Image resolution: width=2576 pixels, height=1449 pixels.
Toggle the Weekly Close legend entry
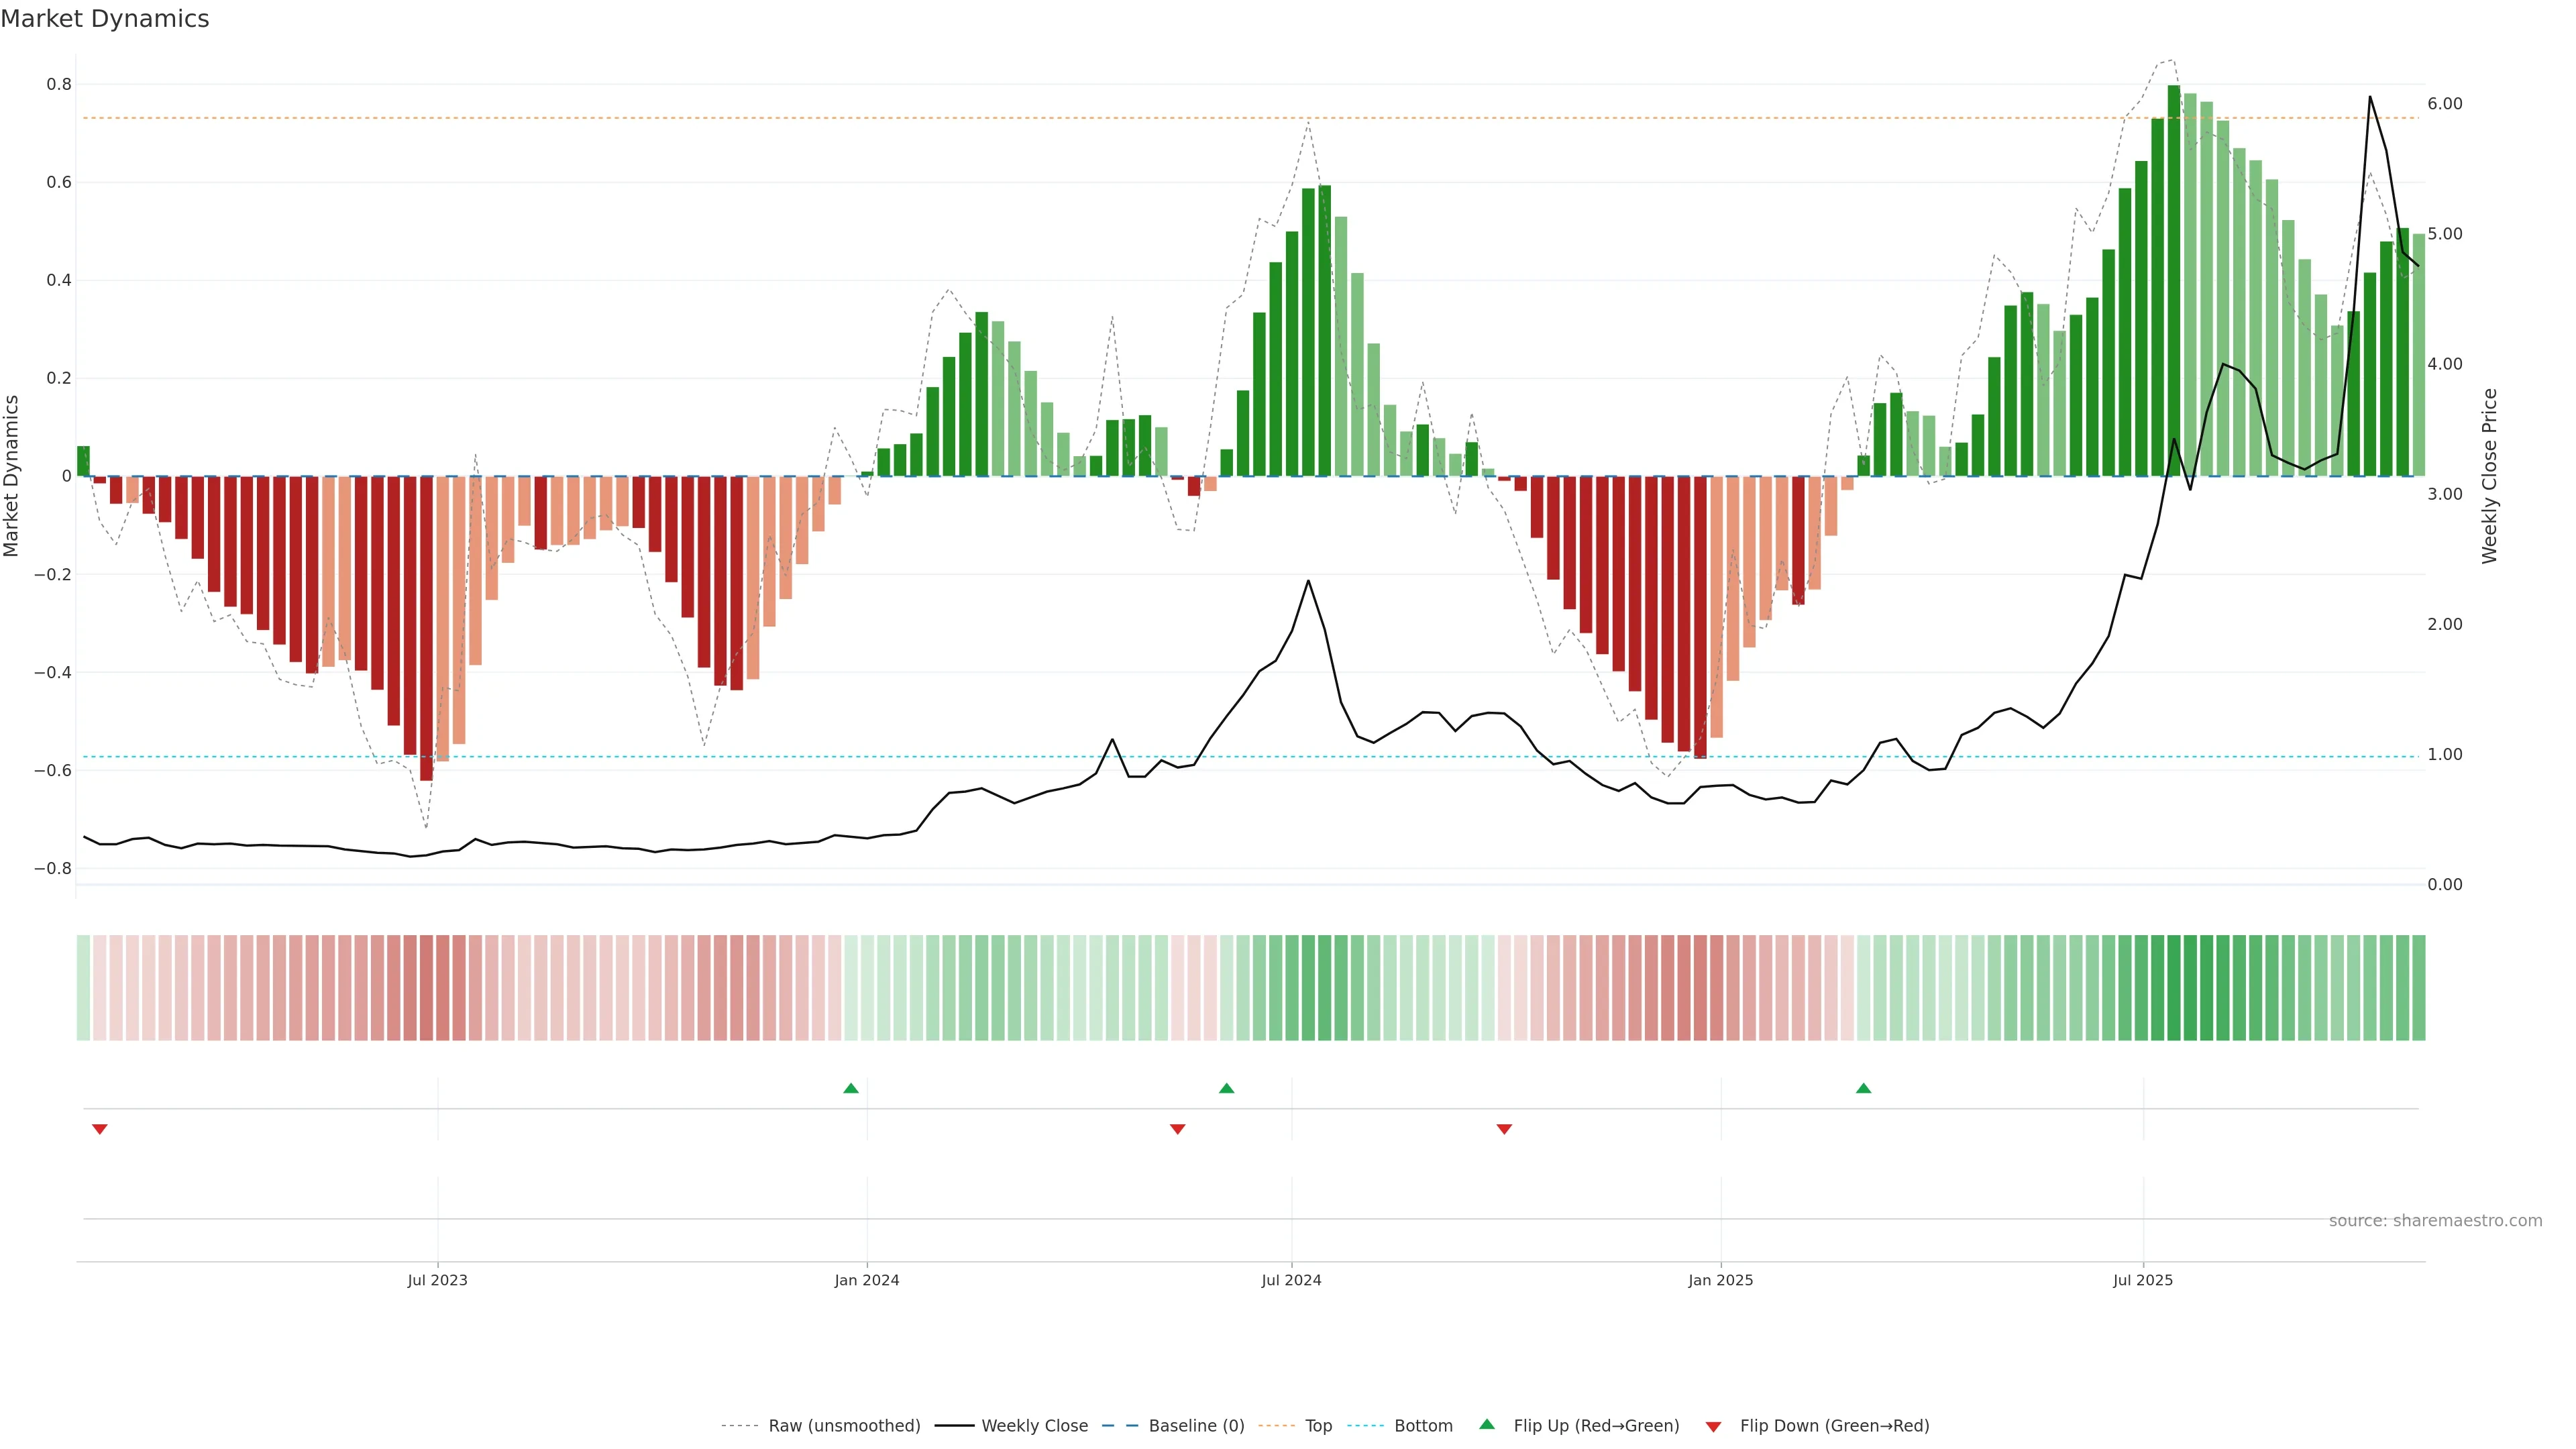coord(1034,1426)
